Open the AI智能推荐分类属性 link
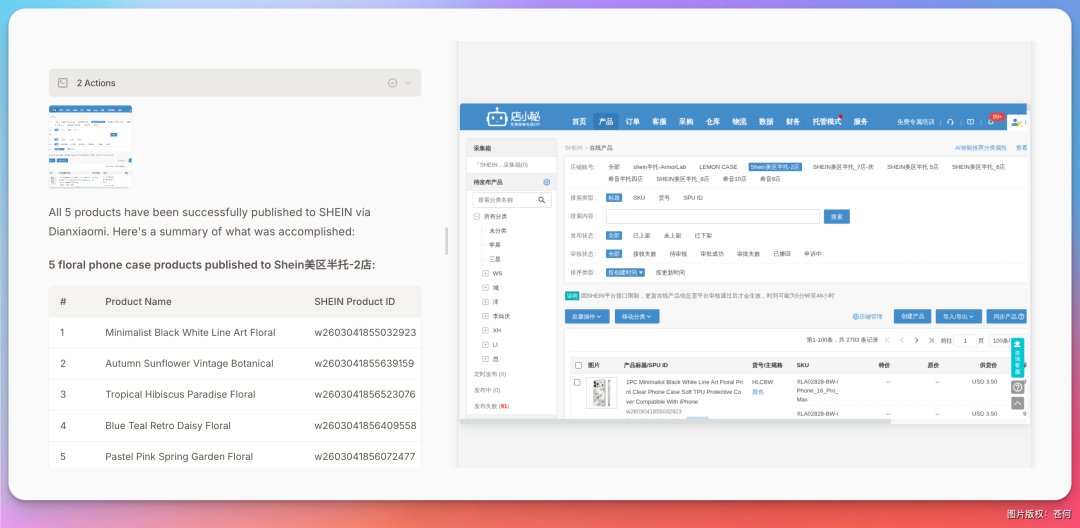Image resolution: width=1080 pixels, height=528 pixels. [981, 148]
